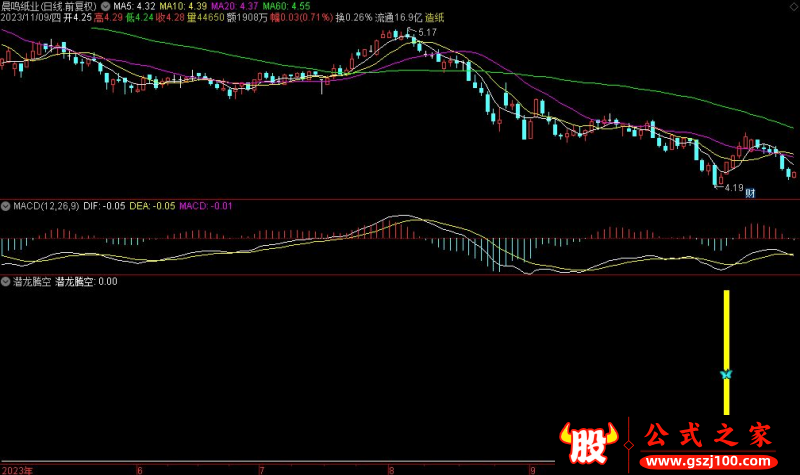800x475 pixels.
Task: Expand the 潜龙腾空 indicator dropdown arrow
Action: pos(6,282)
